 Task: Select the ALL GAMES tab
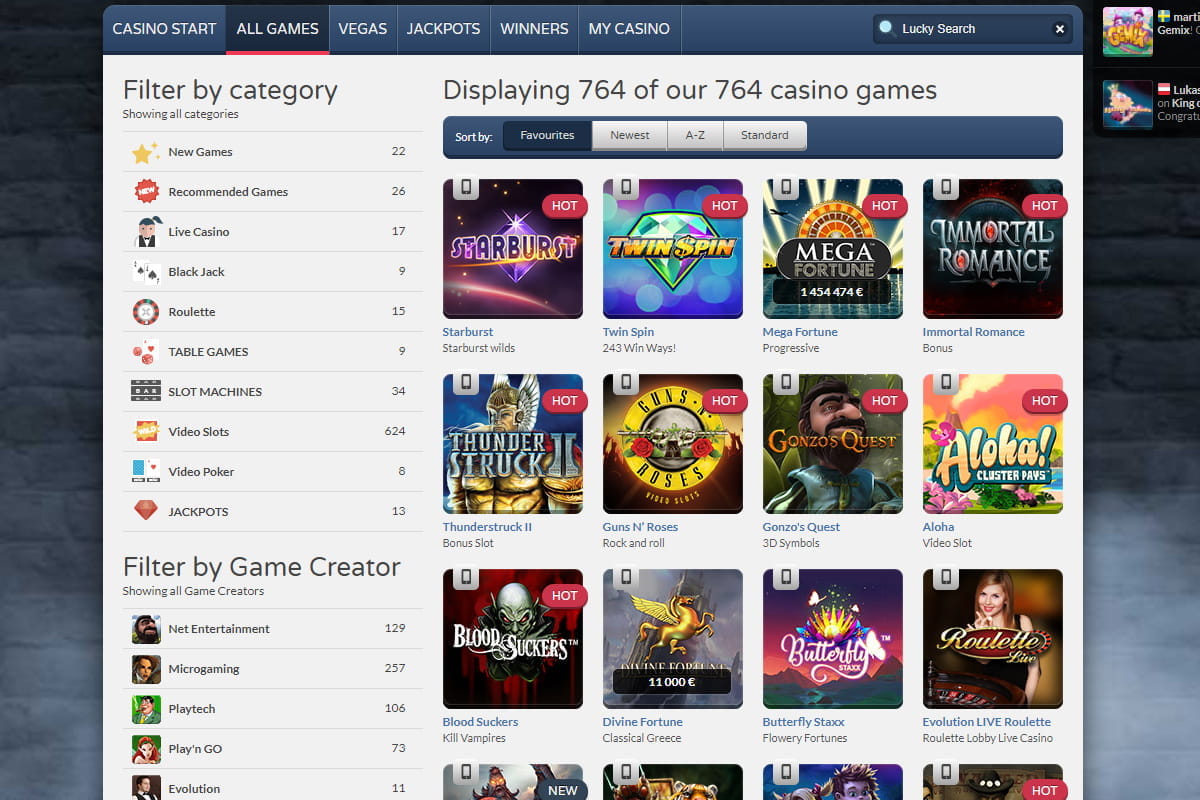(x=278, y=29)
